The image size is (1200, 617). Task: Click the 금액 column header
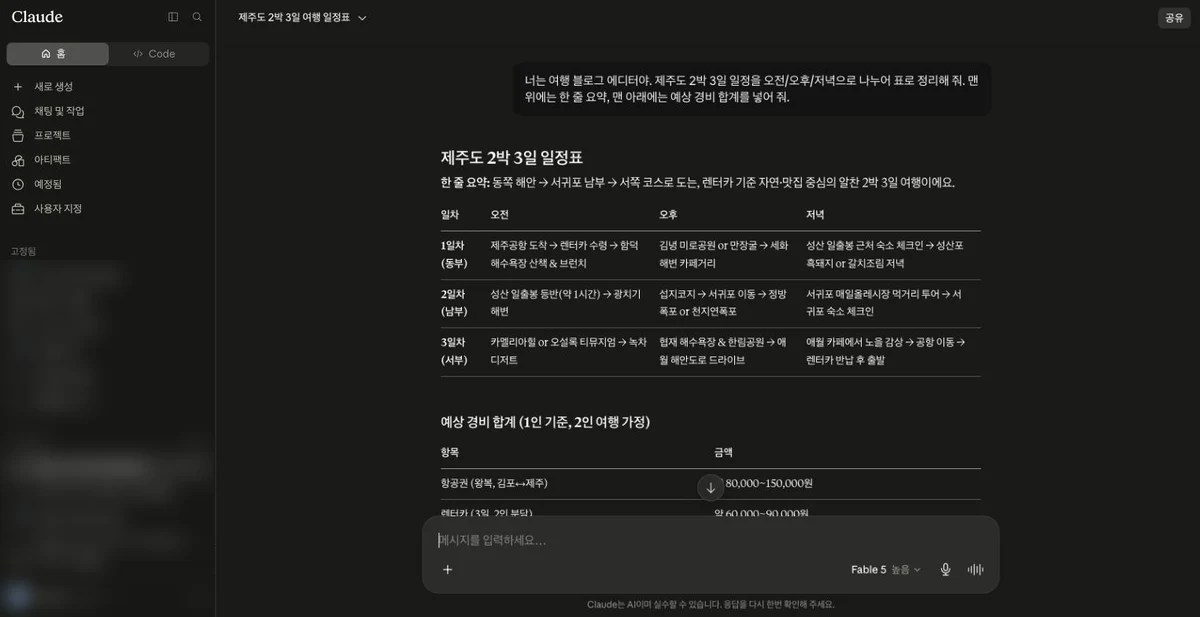pyautogui.click(x=723, y=453)
